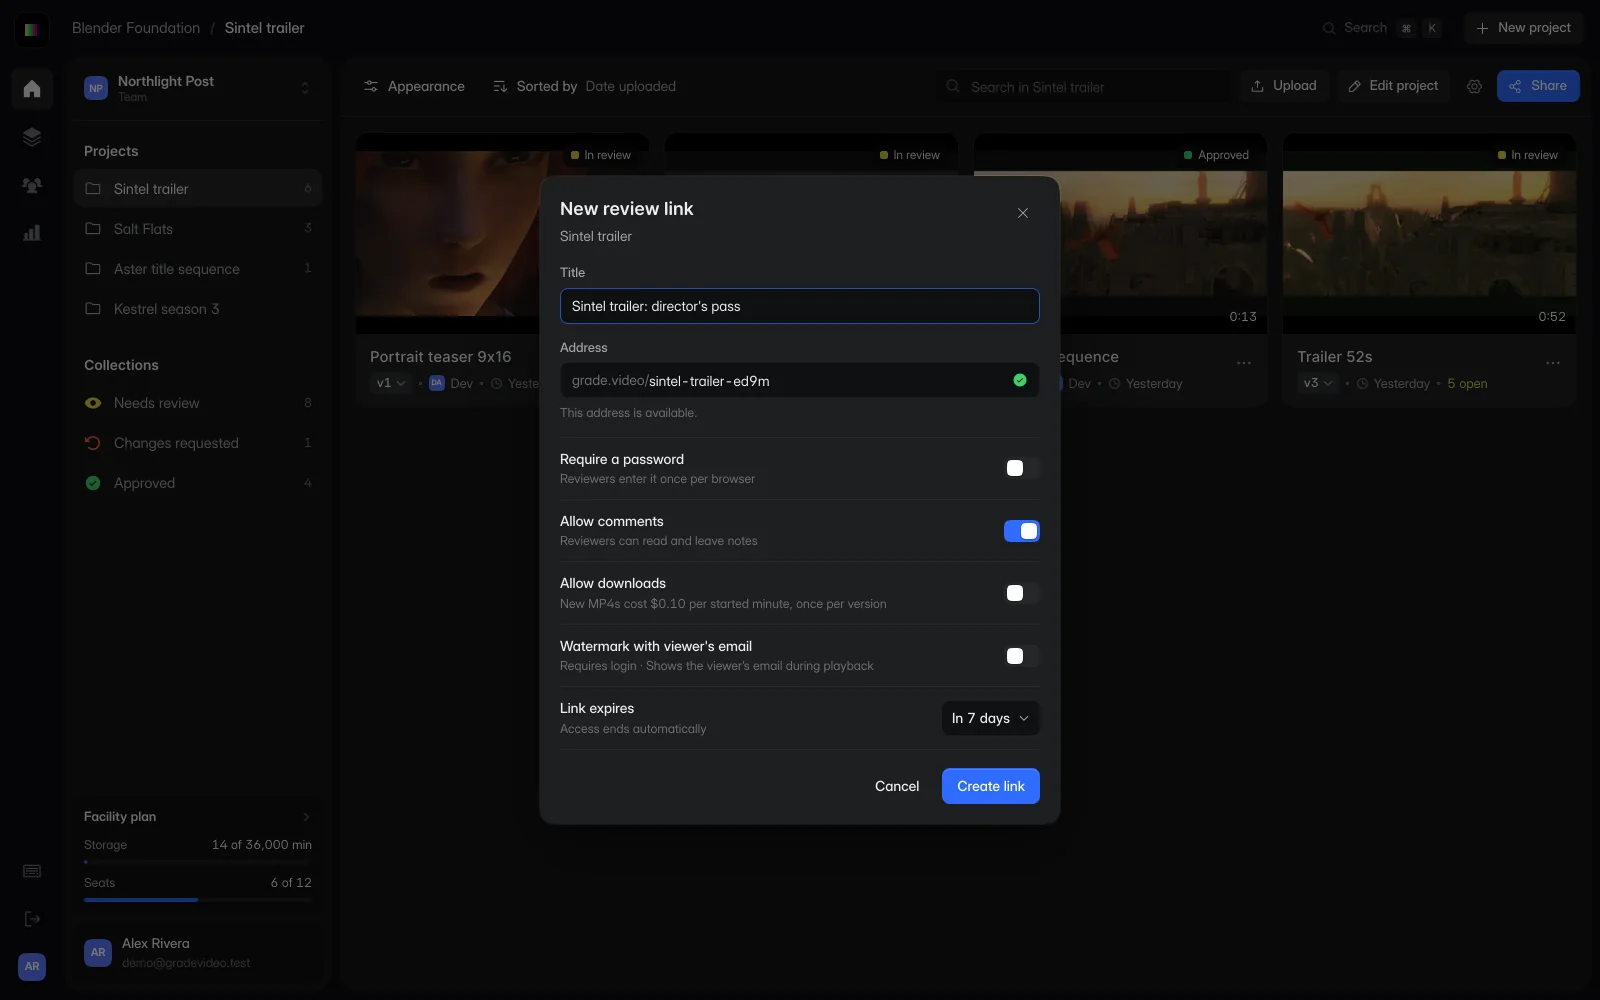This screenshot has height=1000, width=1600.
Task: Open Link expires In 7 days dropdown
Action: 991,718
